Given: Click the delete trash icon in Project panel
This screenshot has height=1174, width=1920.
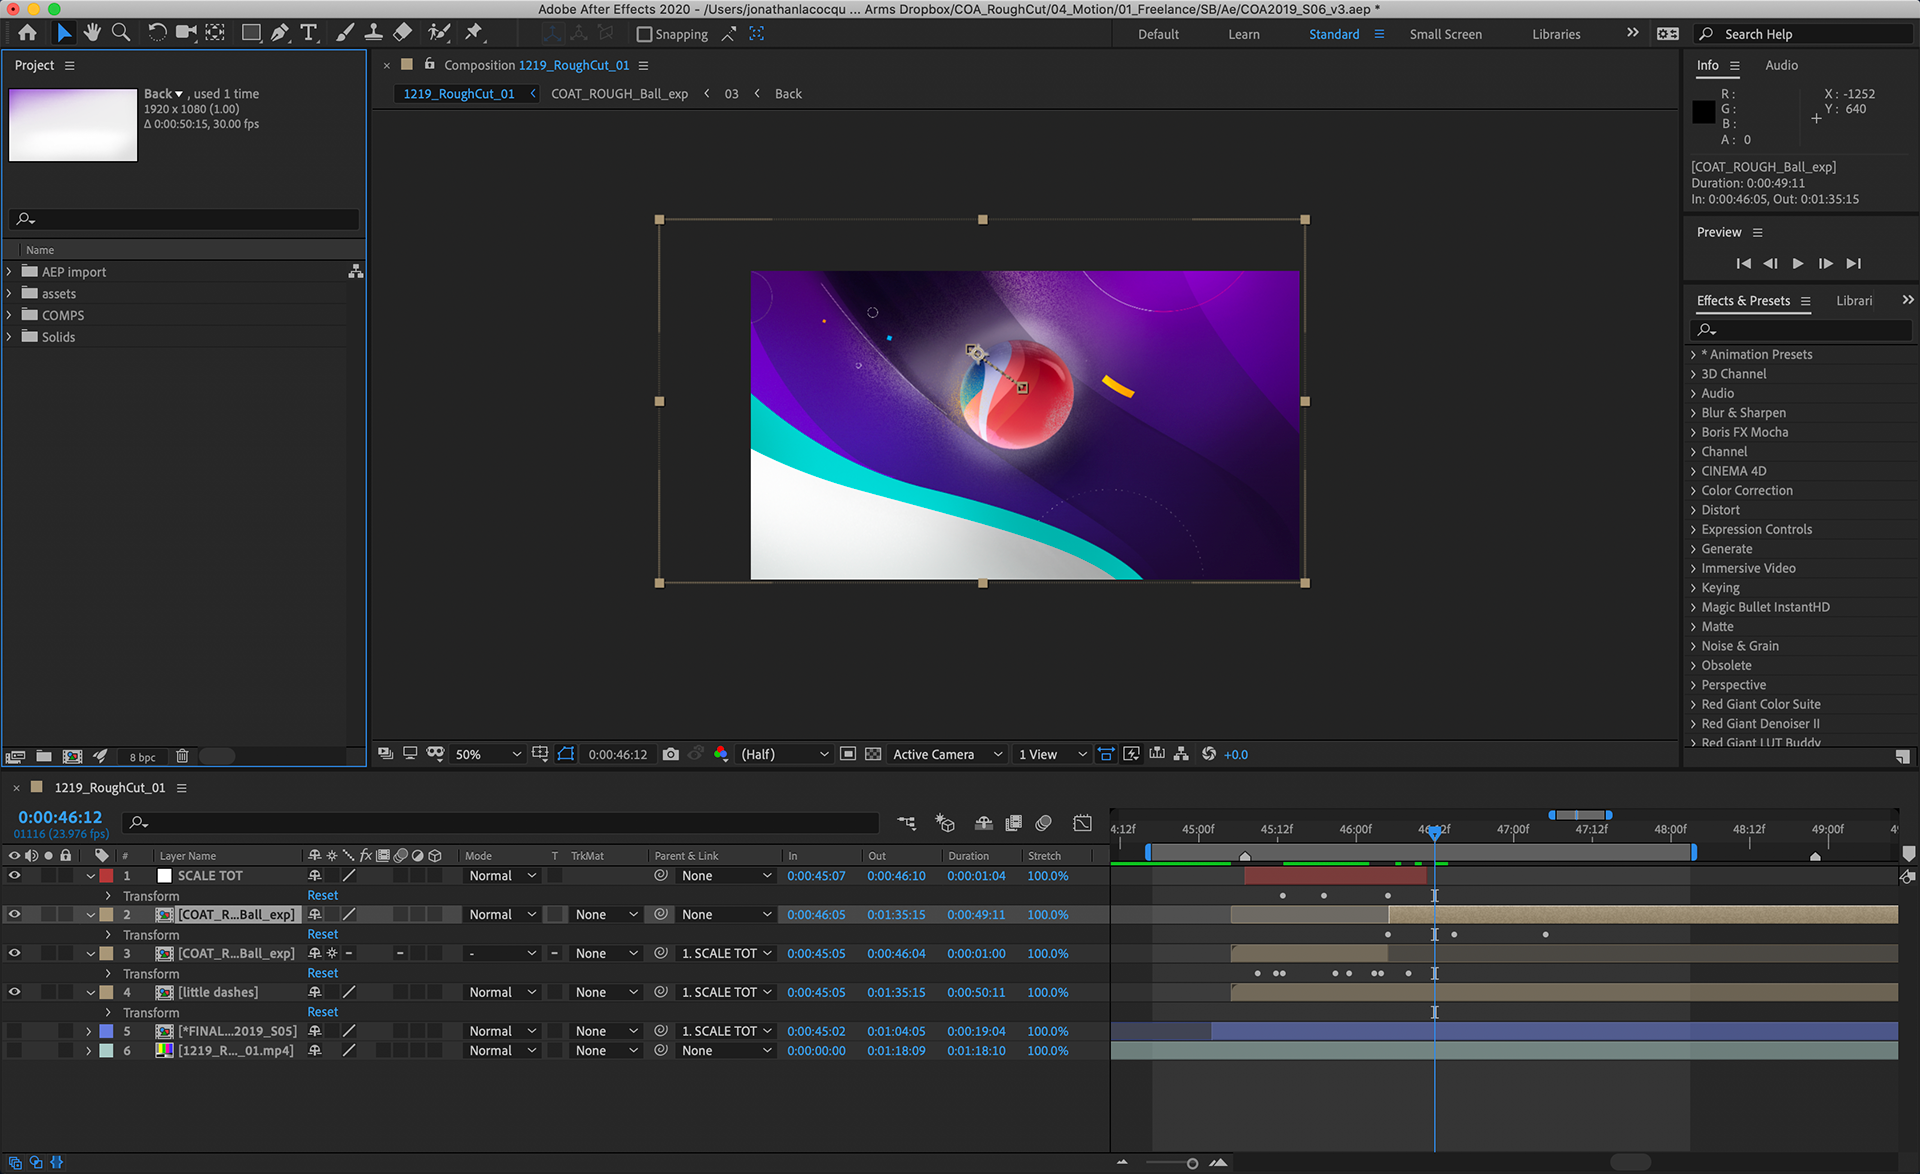Looking at the screenshot, I should (x=182, y=757).
